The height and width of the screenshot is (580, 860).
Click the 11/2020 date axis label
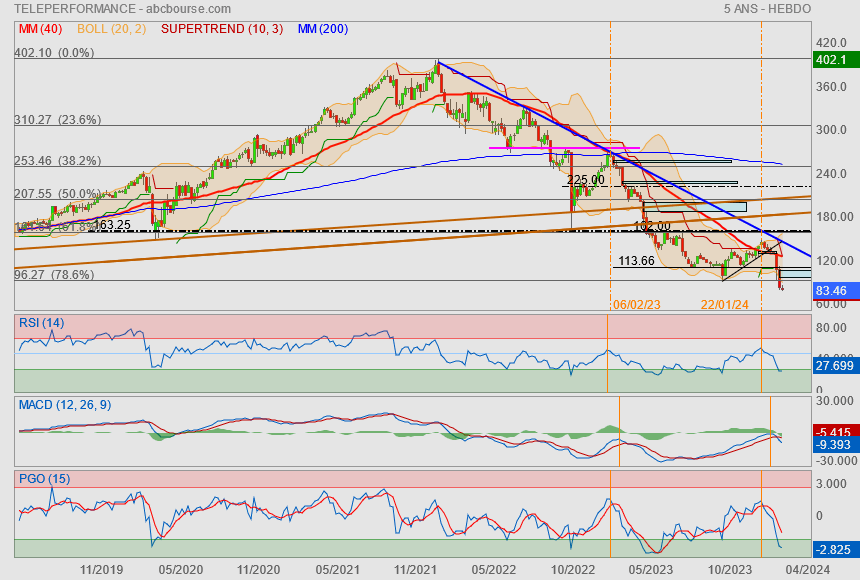(258, 570)
